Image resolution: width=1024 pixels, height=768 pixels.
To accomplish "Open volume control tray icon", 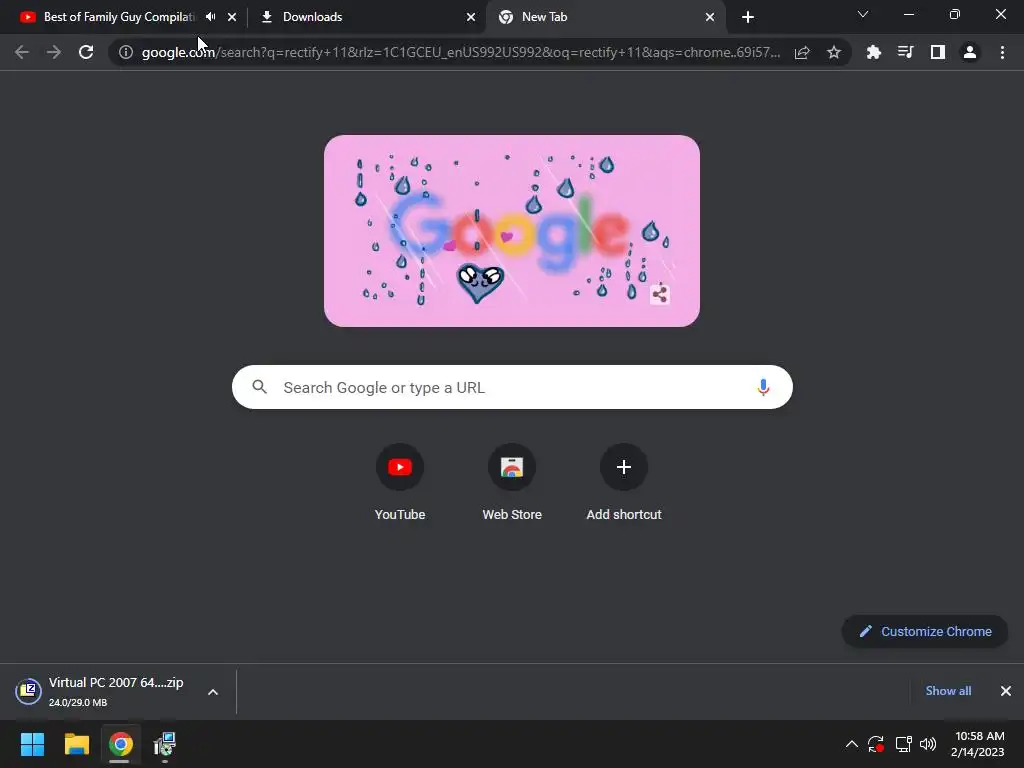I will click(x=928, y=744).
